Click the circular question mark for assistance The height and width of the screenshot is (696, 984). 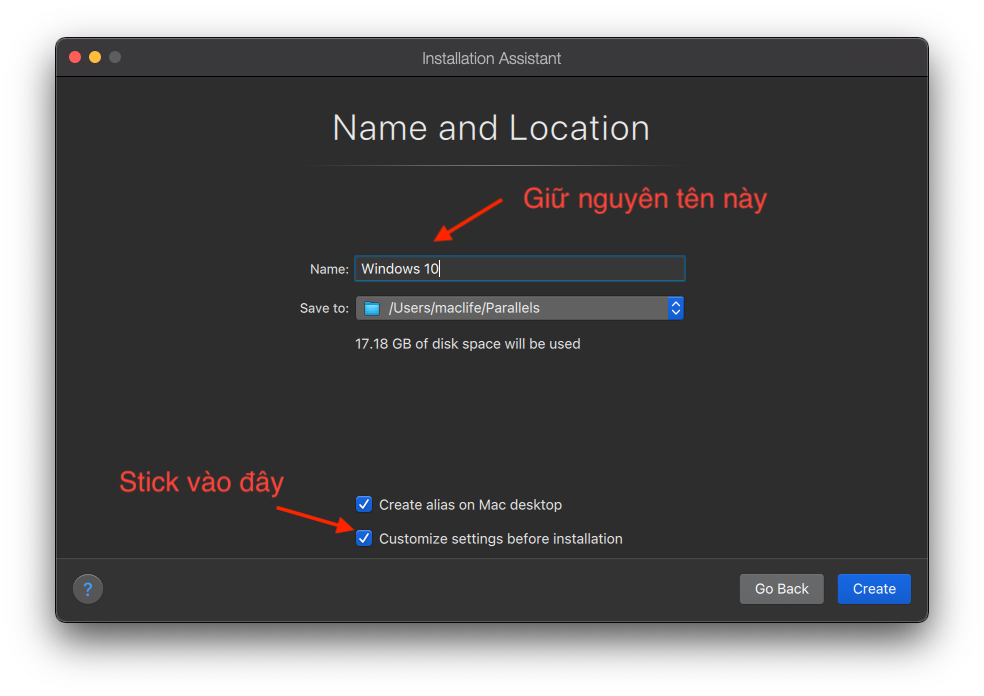[87, 588]
